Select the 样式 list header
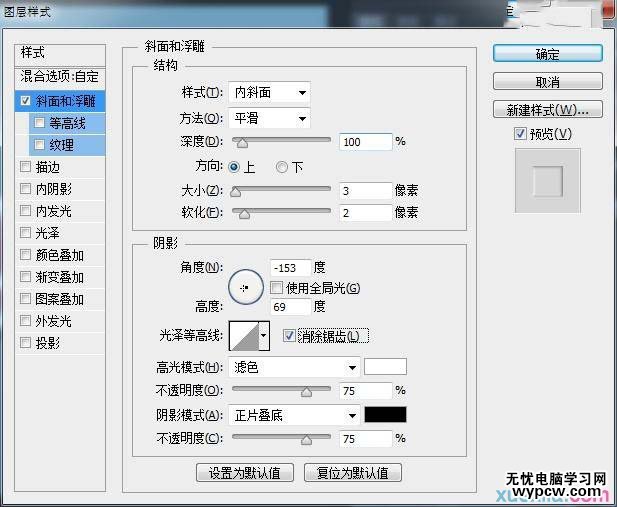The height and width of the screenshot is (507, 617). (60, 55)
